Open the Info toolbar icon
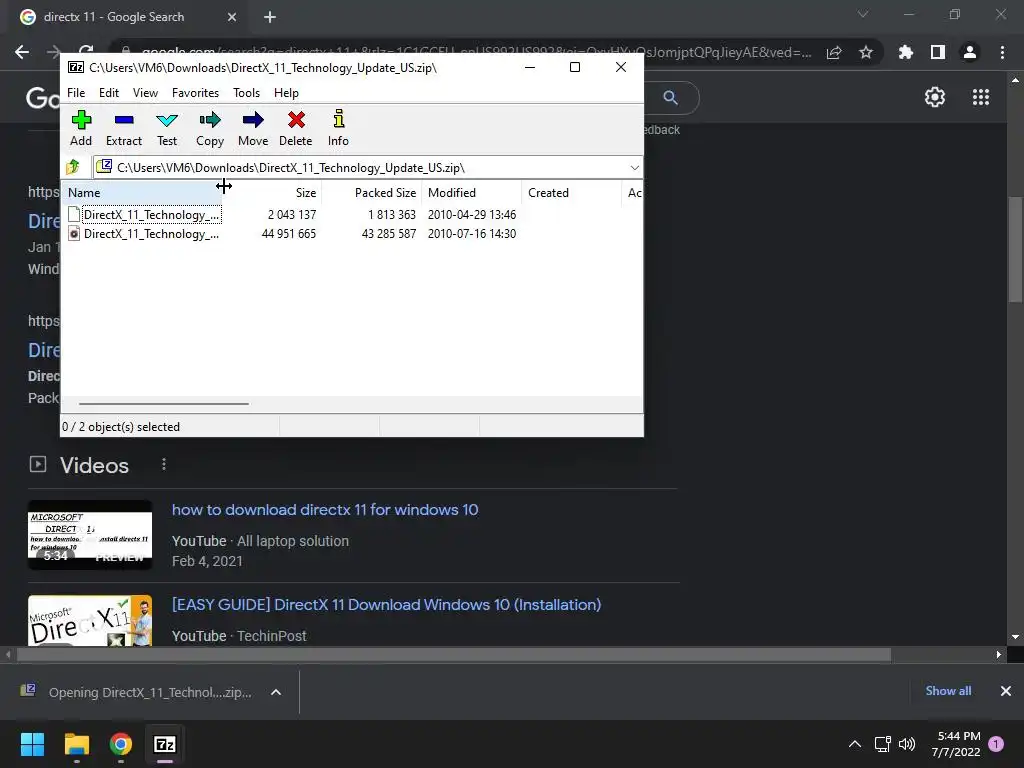The width and height of the screenshot is (1024, 768). point(338,129)
